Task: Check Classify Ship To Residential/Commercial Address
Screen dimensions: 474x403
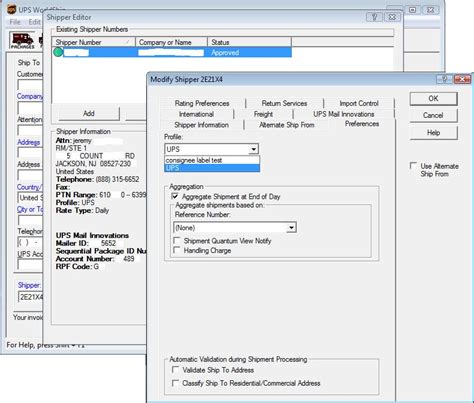Action: click(x=175, y=383)
